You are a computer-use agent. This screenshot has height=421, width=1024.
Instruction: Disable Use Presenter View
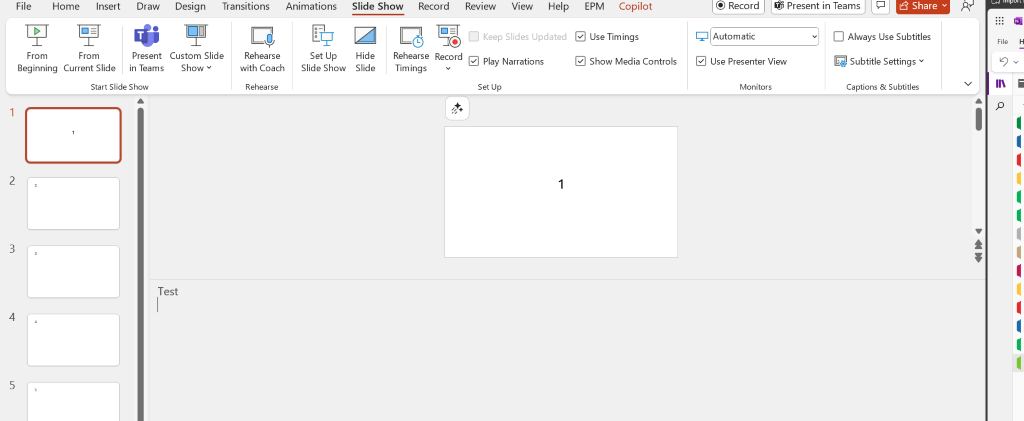click(x=701, y=61)
